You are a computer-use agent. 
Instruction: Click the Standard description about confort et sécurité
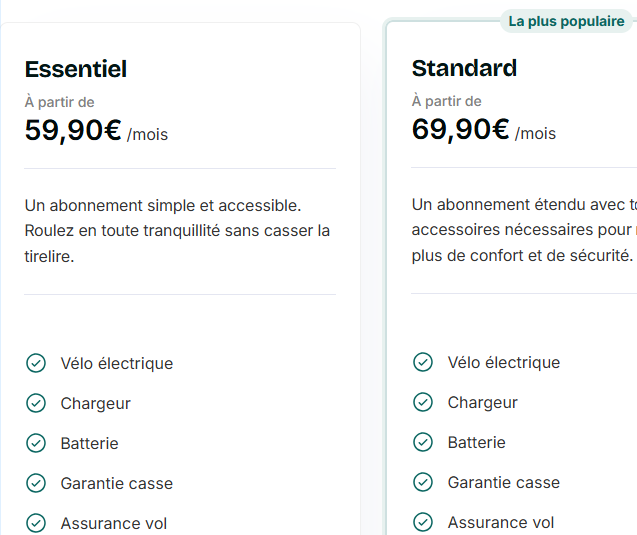[524, 230]
